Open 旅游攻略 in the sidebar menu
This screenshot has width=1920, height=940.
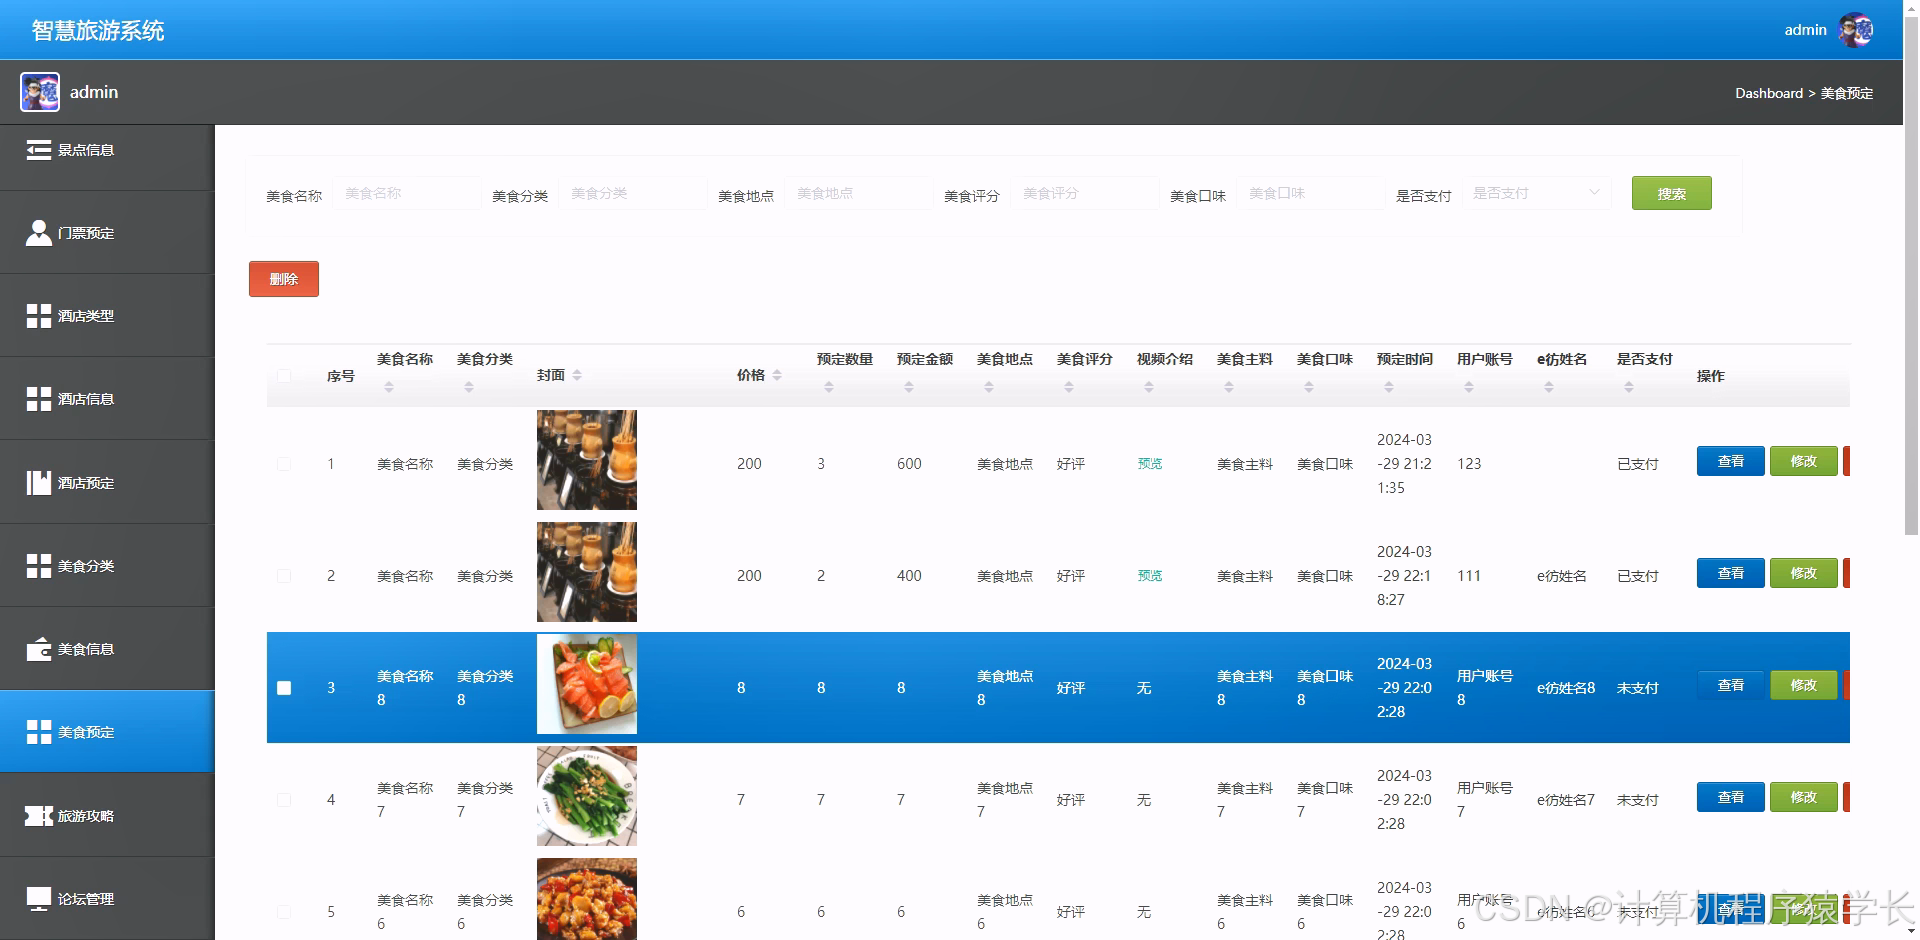point(107,816)
